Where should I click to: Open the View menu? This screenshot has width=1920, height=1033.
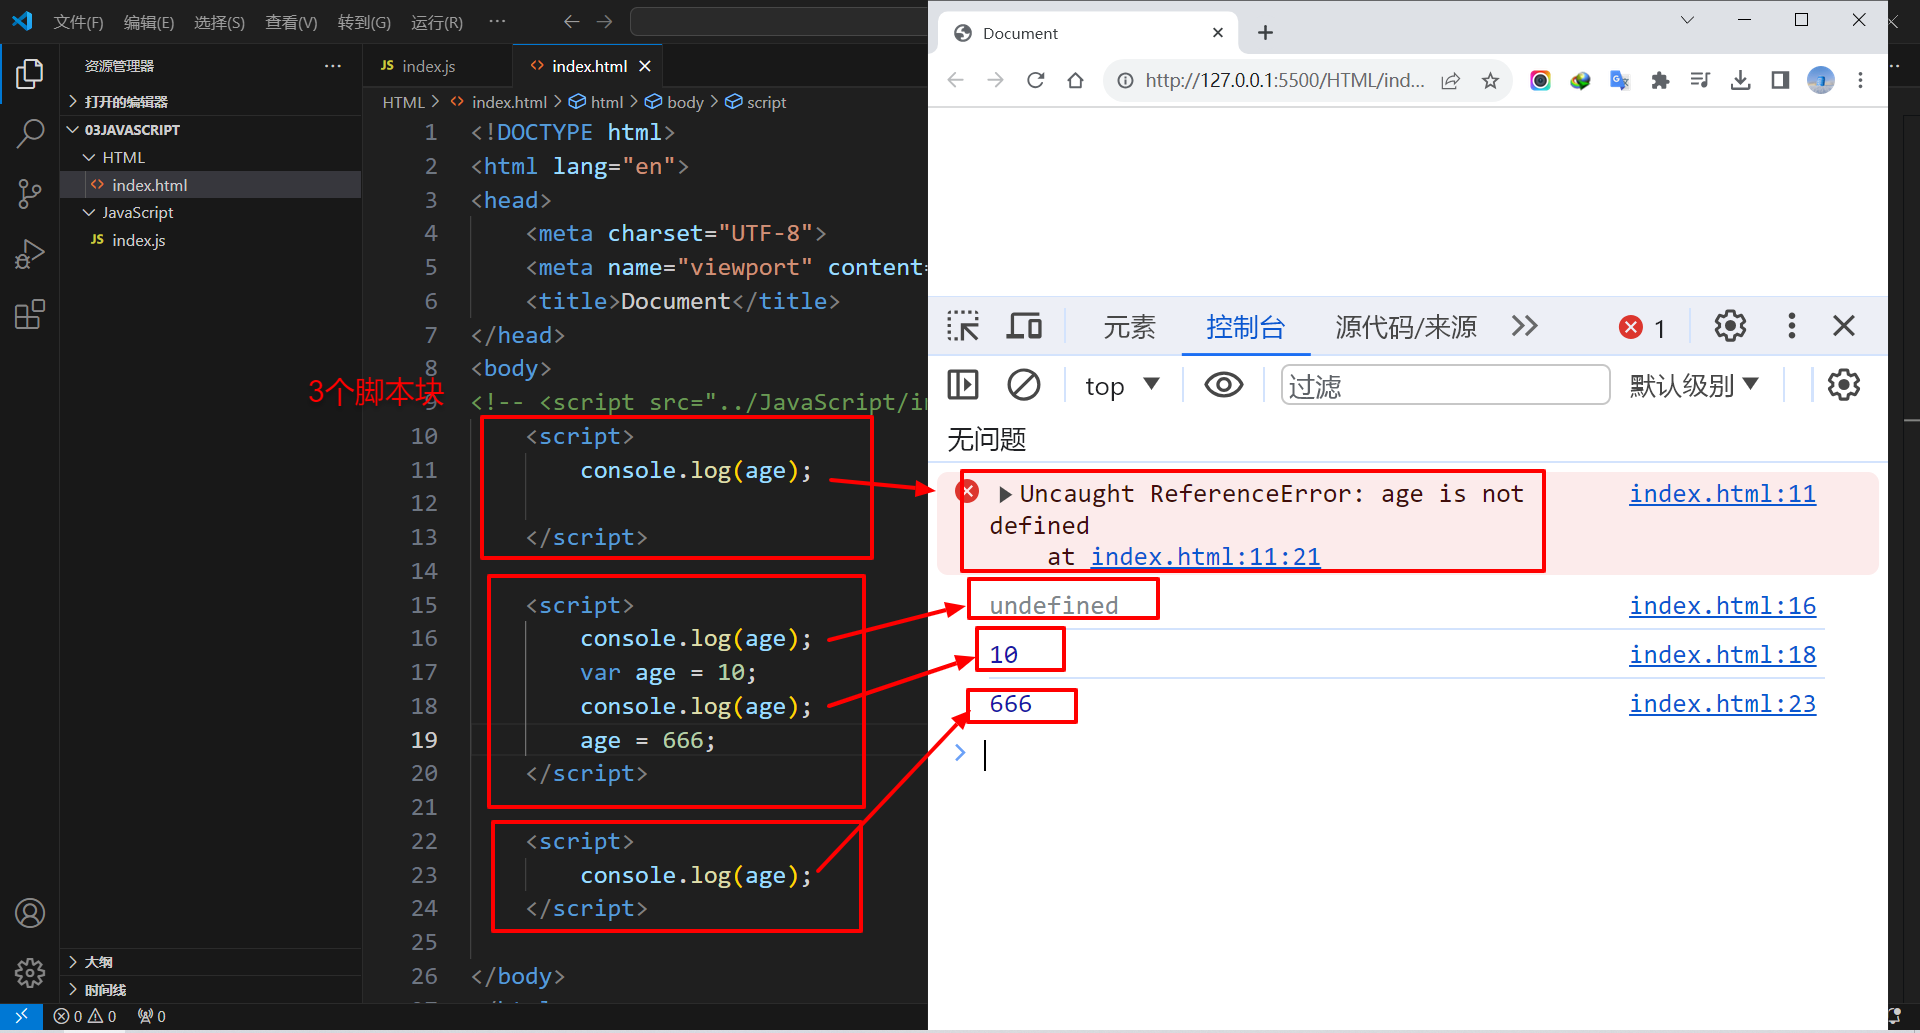(291, 22)
